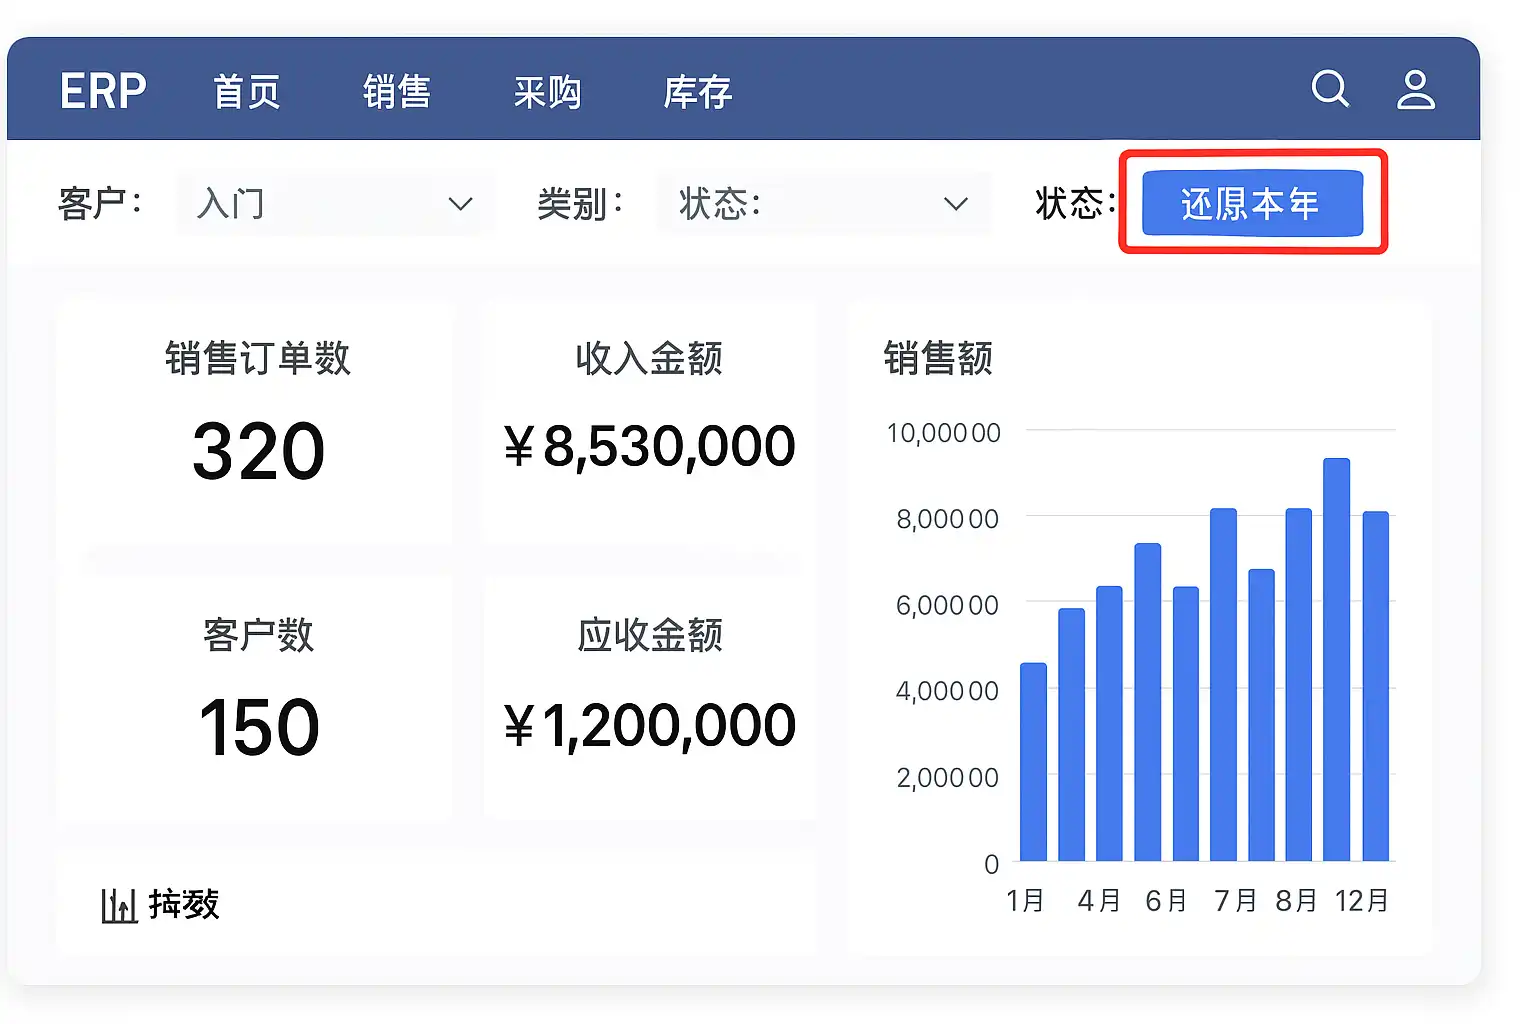The width and height of the screenshot is (1536, 1024).
Task: Click the 12月 axis label
Action: [1362, 901]
